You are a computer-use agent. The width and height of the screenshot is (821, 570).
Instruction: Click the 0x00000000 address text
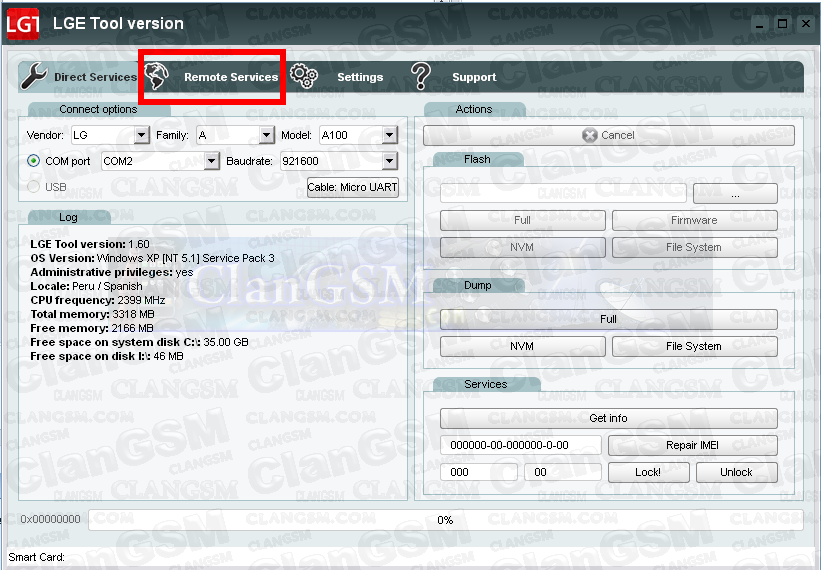click(x=50, y=519)
